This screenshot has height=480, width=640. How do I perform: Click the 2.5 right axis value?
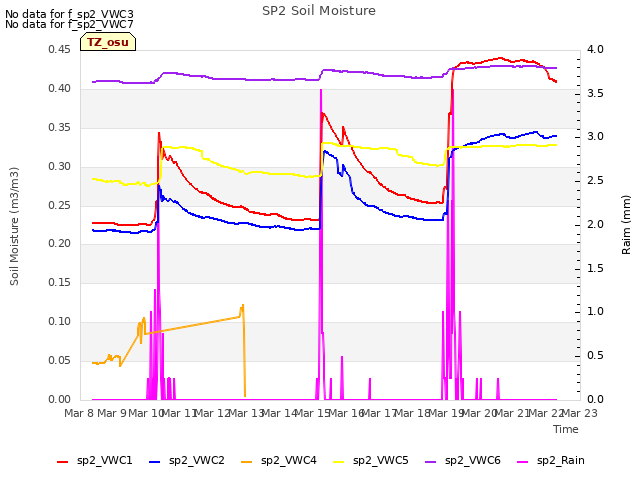596,180
